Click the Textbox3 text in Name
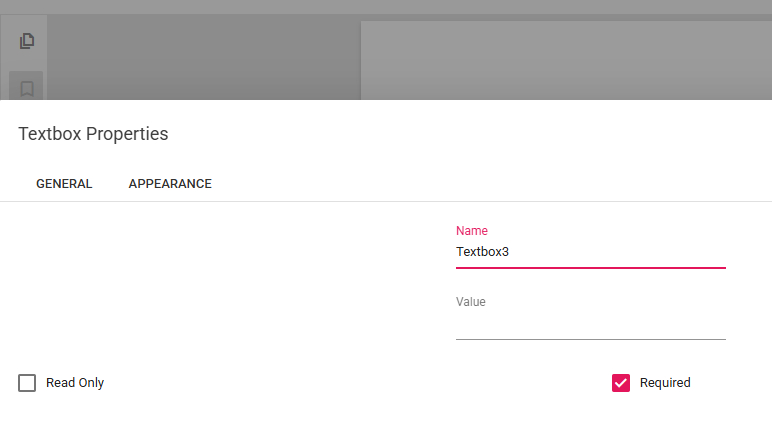The height and width of the screenshot is (421, 772). [483, 252]
